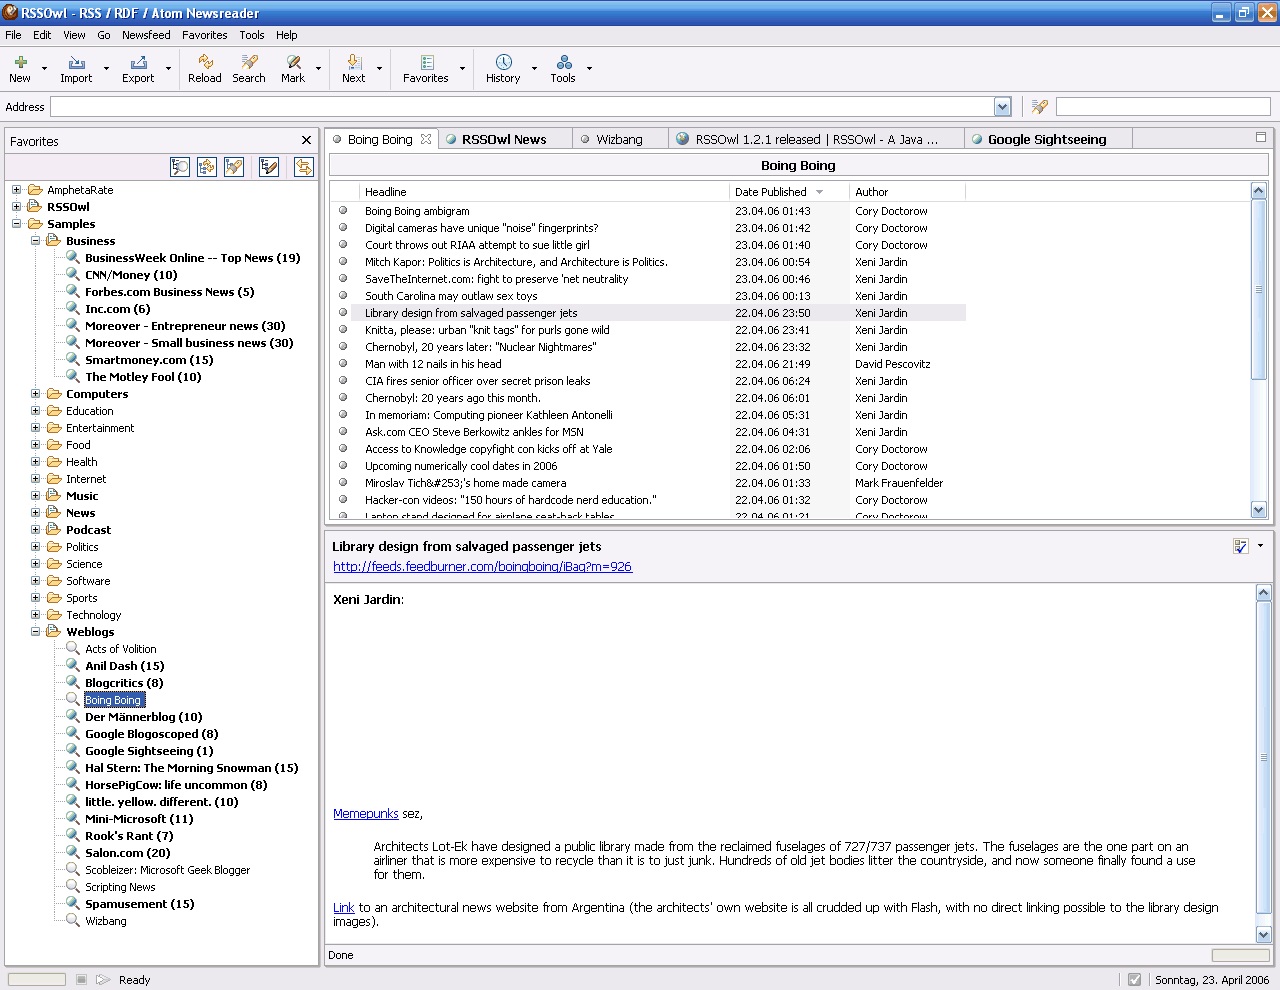Screen dimensions: 1280x990
Task: Switch to the Wizbang tab
Action: click(x=620, y=139)
